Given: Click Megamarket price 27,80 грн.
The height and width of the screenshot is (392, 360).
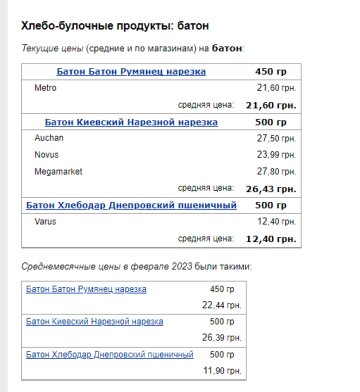Looking at the screenshot, I should click(x=276, y=172).
